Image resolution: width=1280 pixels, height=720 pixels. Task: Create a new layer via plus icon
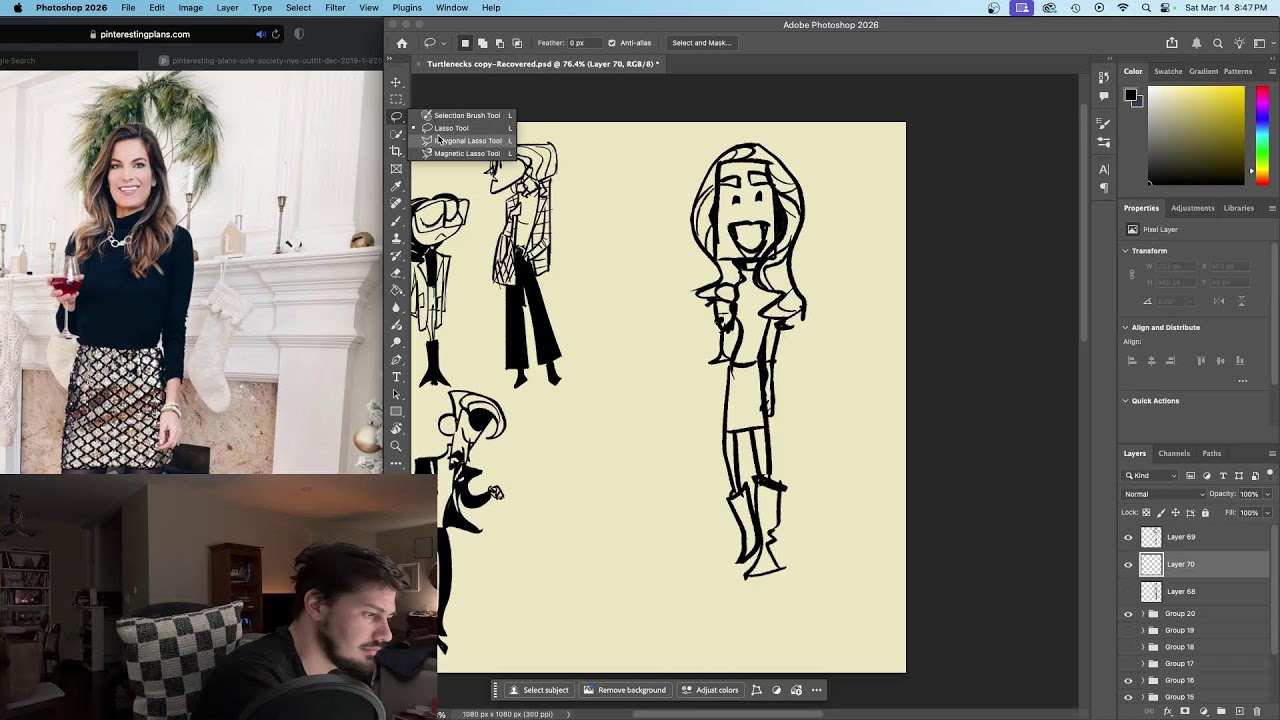tap(1239, 712)
